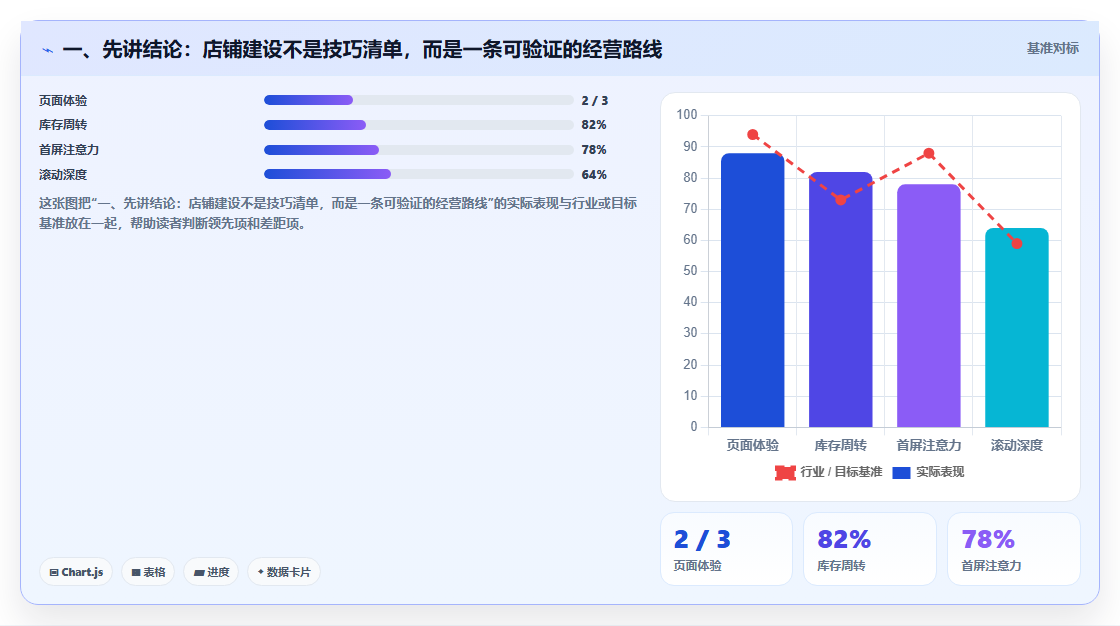Click the 78% value beside progress bar
The width and height of the screenshot is (1120, 626).
[594, 150]
